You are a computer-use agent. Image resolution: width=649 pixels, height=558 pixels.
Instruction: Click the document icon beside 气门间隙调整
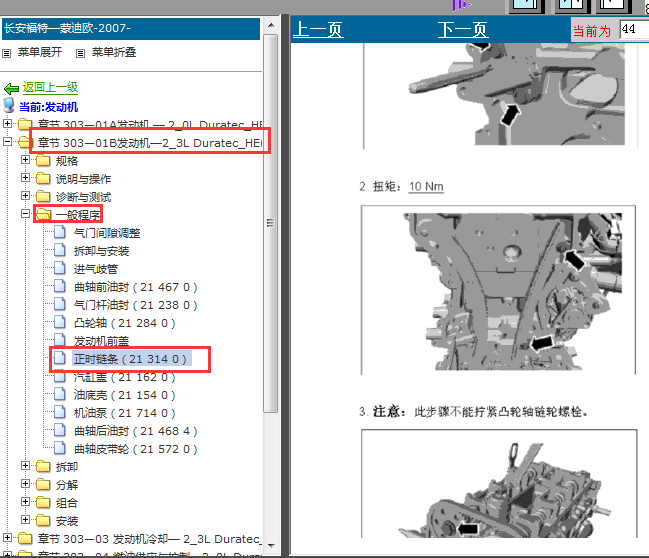[60, 232]
